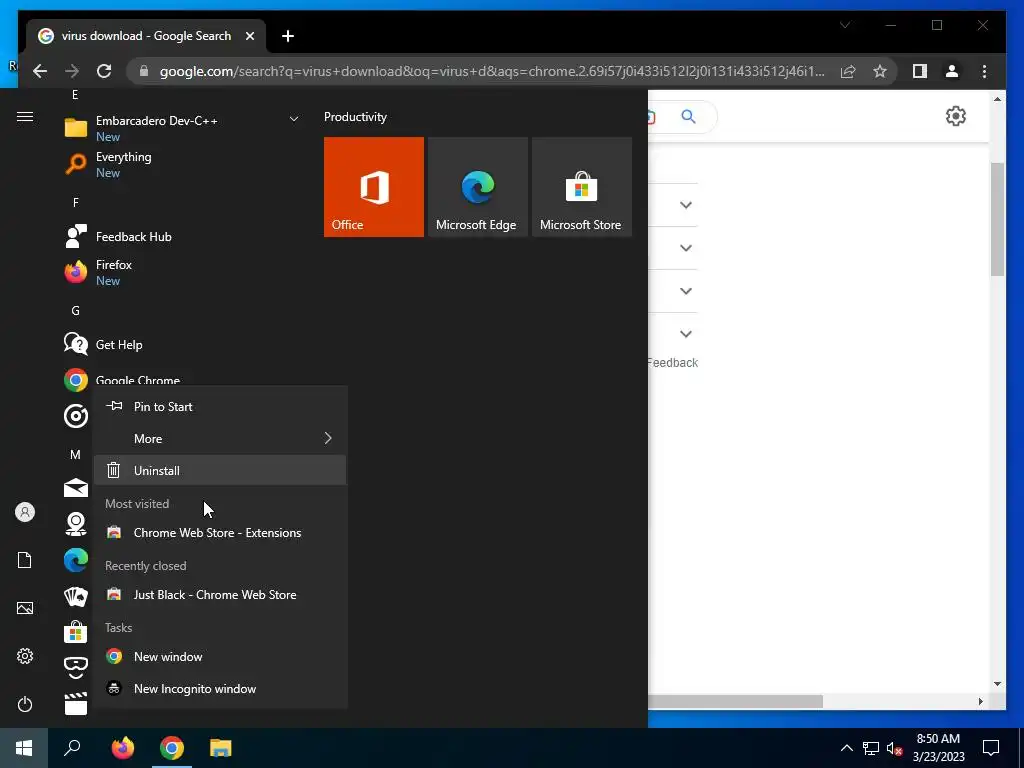Click the Chrome address bar URL
This screenshot has width=1024, height=768.
coord(491,71)
